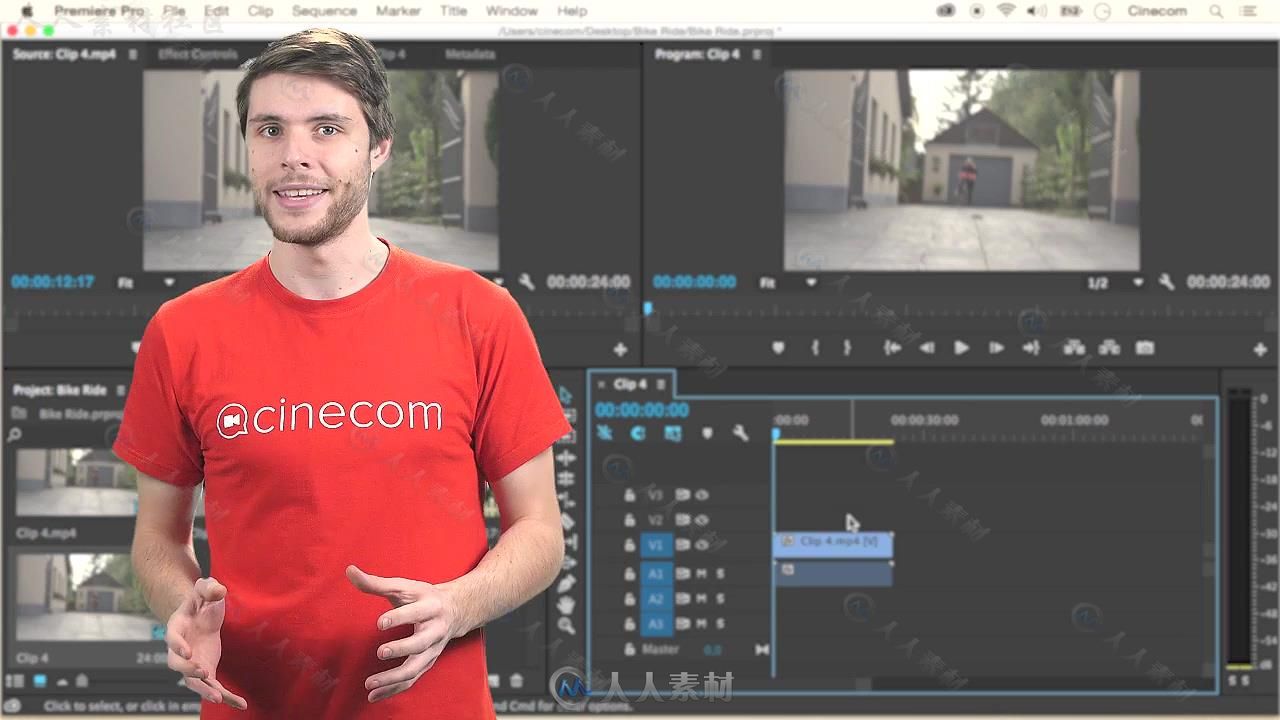Image resolution: width=1280 pixels, height=720 pixels.
Task: Open timeline display settings wrench
Action: tap(740, 433)
